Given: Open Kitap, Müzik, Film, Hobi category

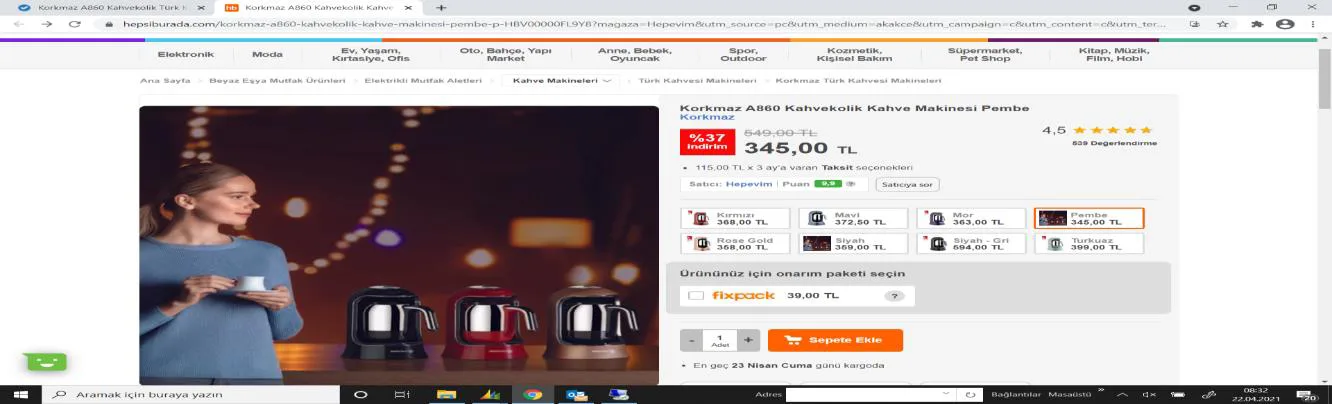Looking at the screenshot, I should (x=1115, y=55).
